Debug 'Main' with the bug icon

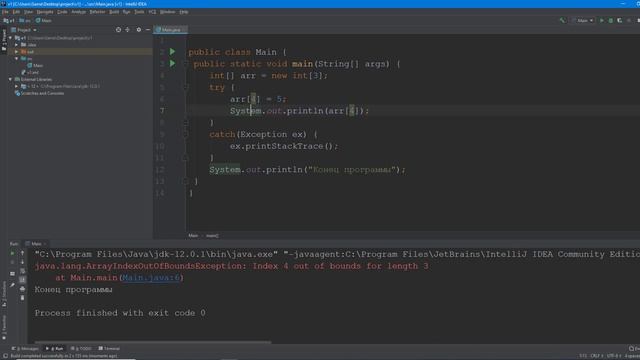tap(611, 20)
